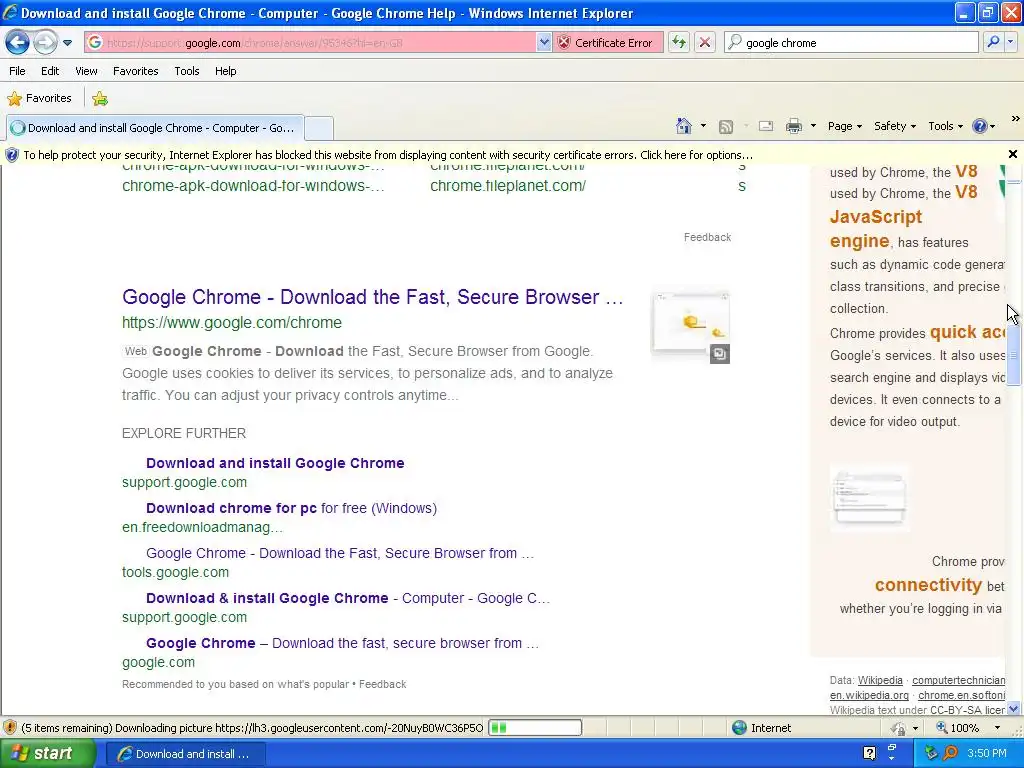Click the Protected Mode status icon
1024x768 pixels.
point(899,728)
